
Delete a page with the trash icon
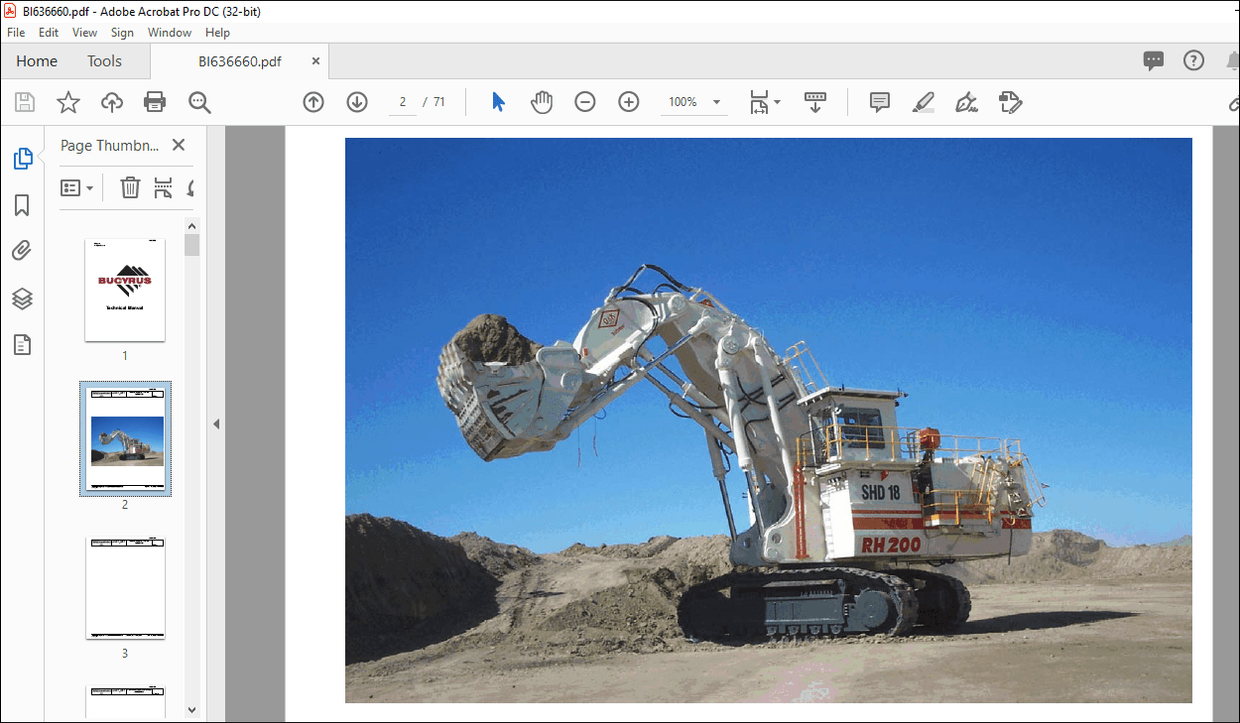(x=130, y=187)
